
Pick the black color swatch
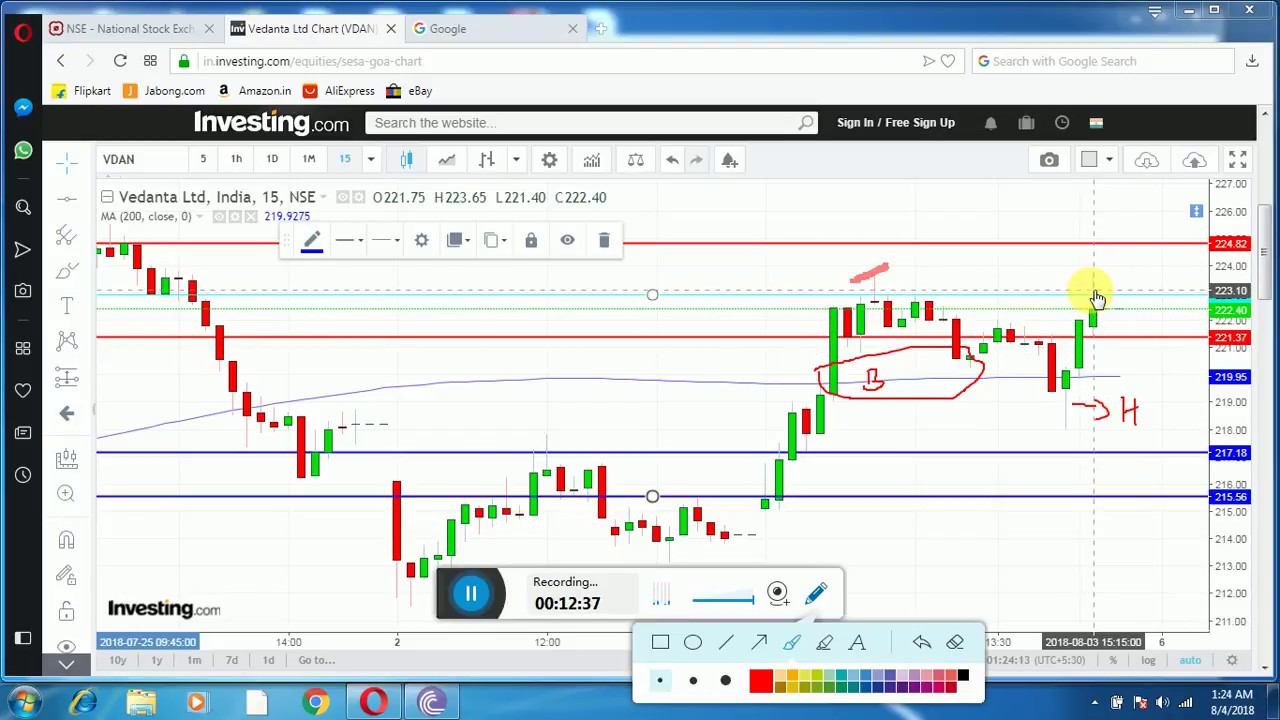963,676
